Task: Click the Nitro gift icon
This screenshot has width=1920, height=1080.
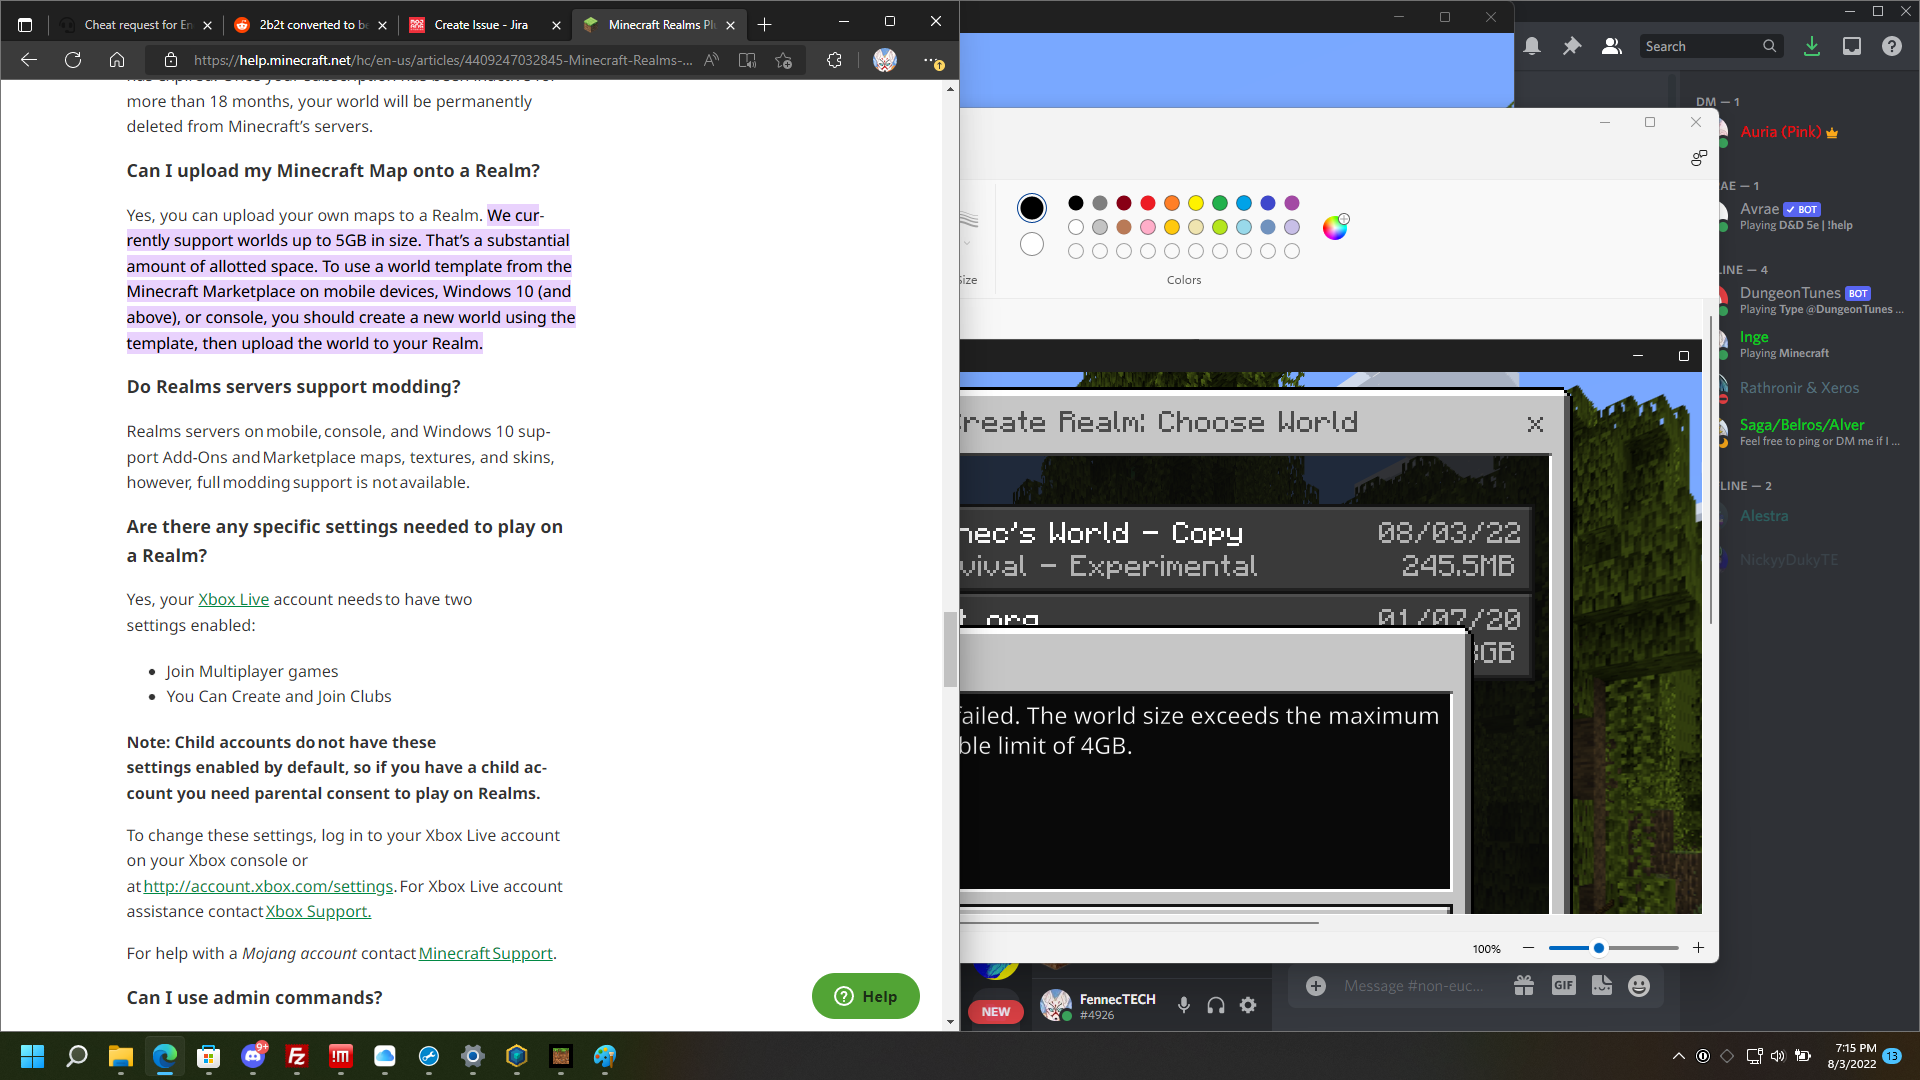Action: tap(1524, 986)
